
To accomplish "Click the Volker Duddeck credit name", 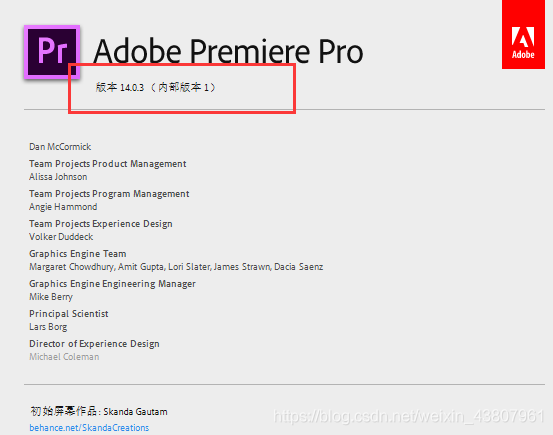I will click(x=61, y=237).
